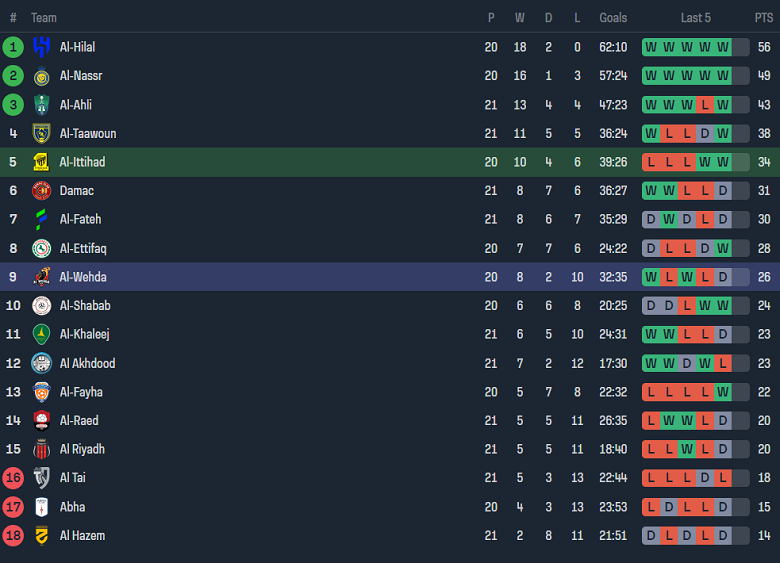Open the Al-Khaleej team name link
Image resolution: width=780 pixels, height=563 pixels.
pyautogui.click(x=85, y=334)
